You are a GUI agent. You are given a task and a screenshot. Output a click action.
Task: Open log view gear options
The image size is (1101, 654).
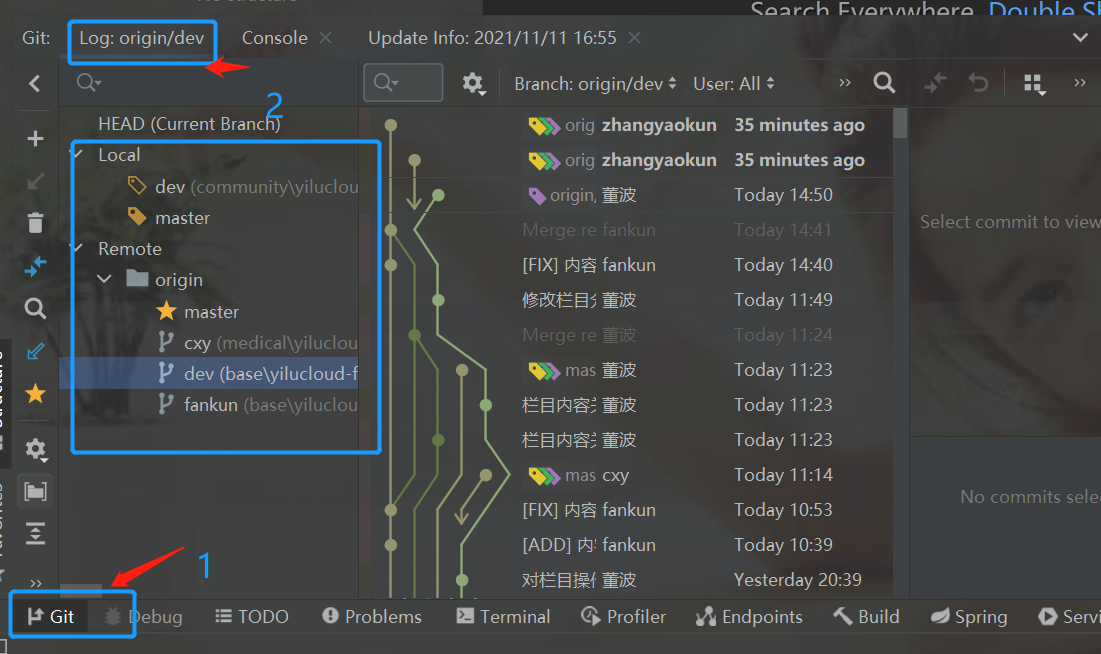[x=474, y=84]
